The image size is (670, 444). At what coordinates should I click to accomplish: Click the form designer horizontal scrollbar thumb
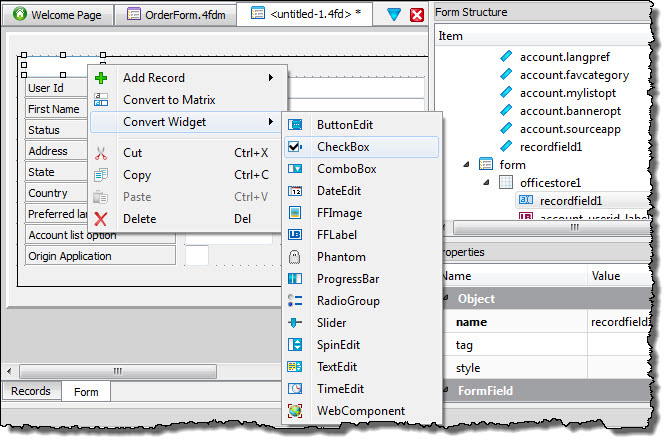118,371
